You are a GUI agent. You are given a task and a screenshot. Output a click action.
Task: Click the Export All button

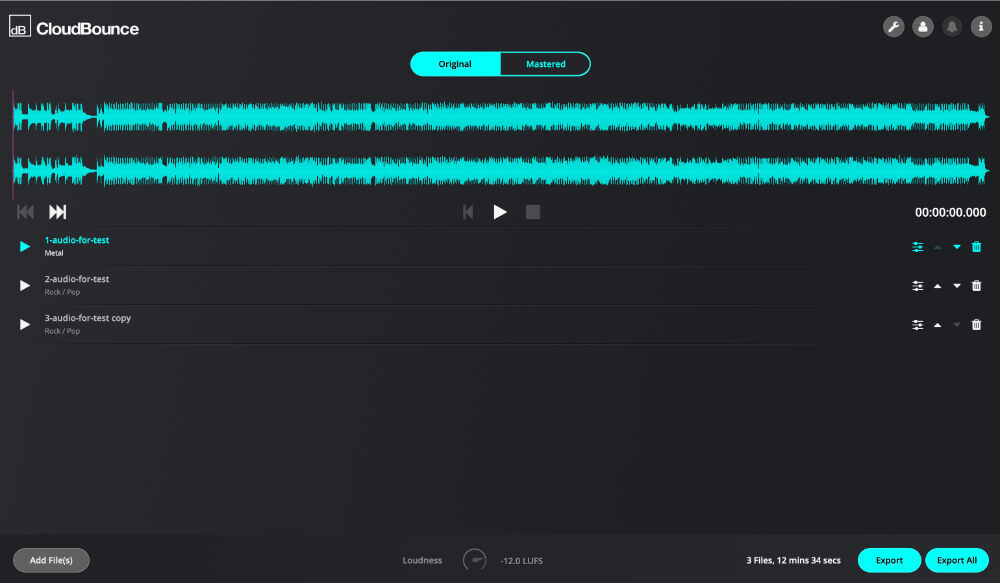pos(957,560)
